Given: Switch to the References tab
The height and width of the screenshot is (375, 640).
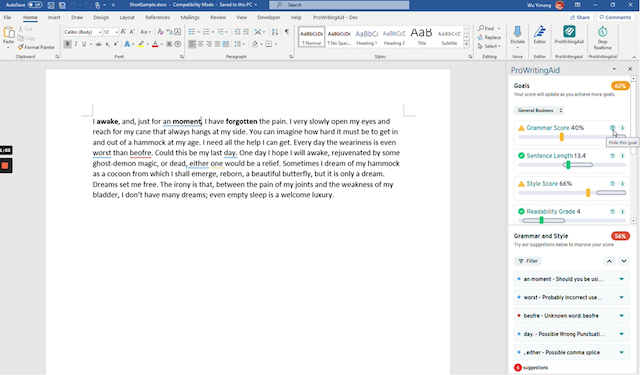Looking at the screenshot, I should click(158, 18).
